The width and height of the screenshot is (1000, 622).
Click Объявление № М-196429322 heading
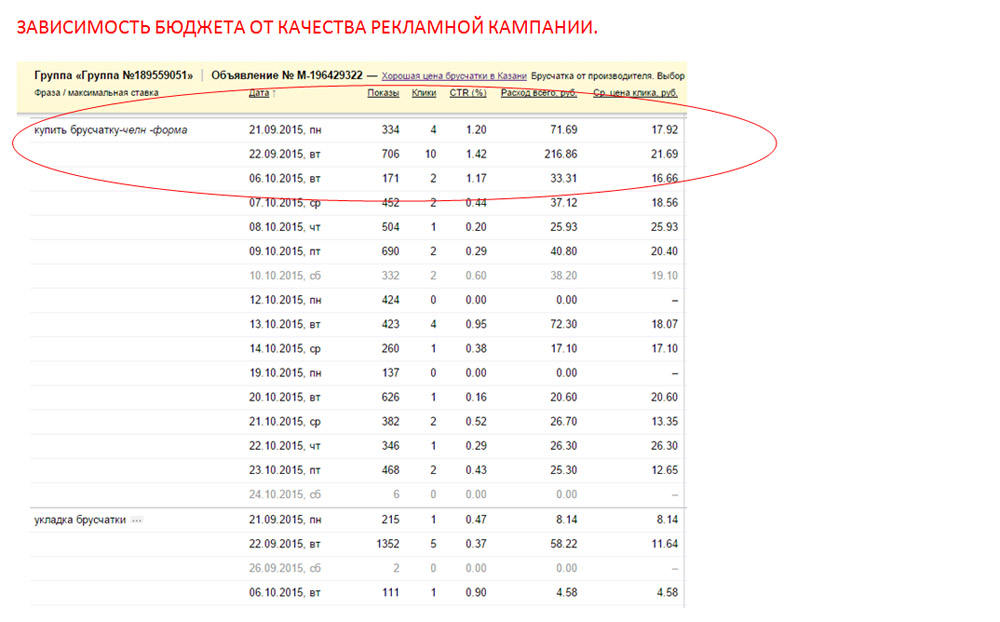287,75
